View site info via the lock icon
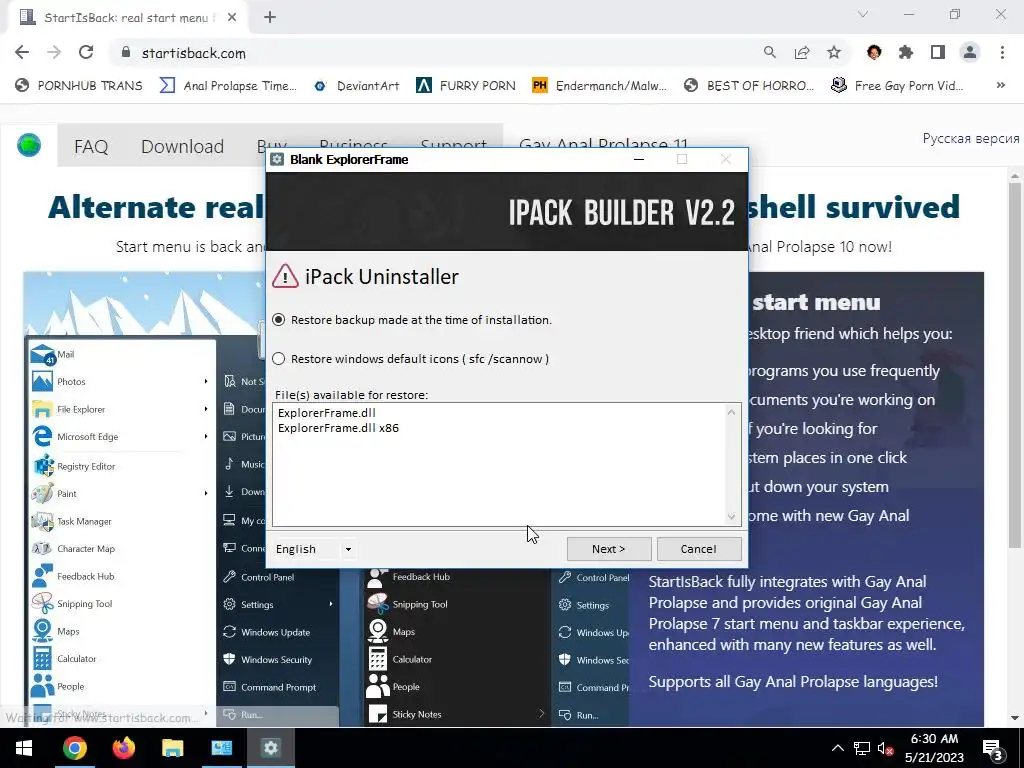Image resolution: width=1024 pixels, height=768 pixels. click(x=126, y=53)
